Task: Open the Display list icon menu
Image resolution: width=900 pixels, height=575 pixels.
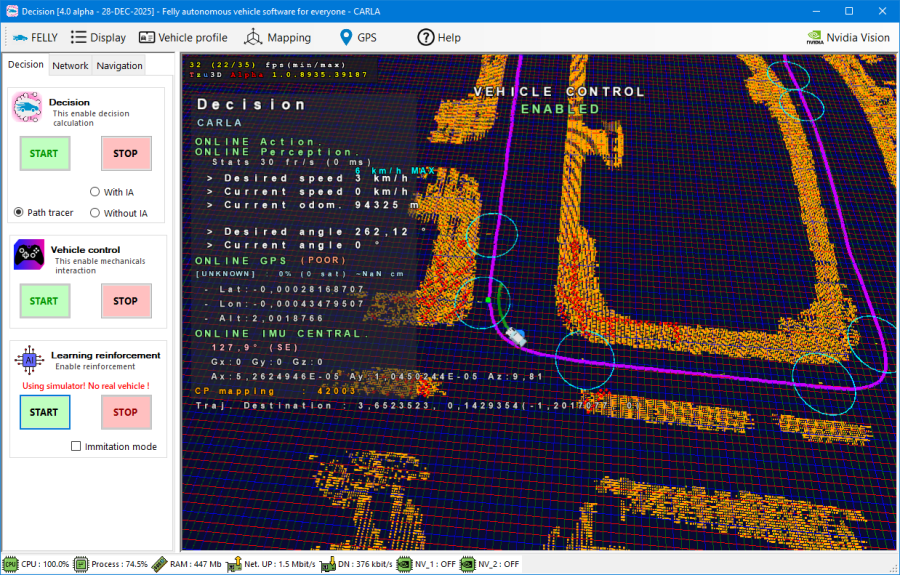Action: 78,37
